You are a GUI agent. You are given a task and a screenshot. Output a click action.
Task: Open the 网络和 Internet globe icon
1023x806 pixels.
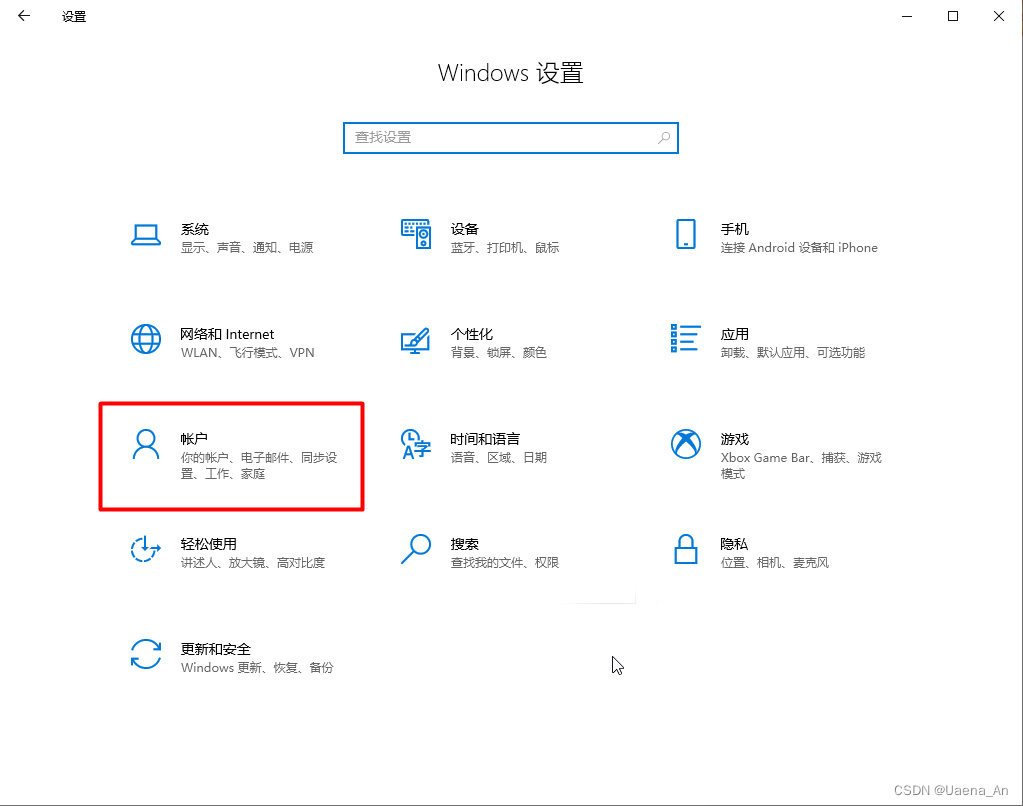[x=145, y=339]
